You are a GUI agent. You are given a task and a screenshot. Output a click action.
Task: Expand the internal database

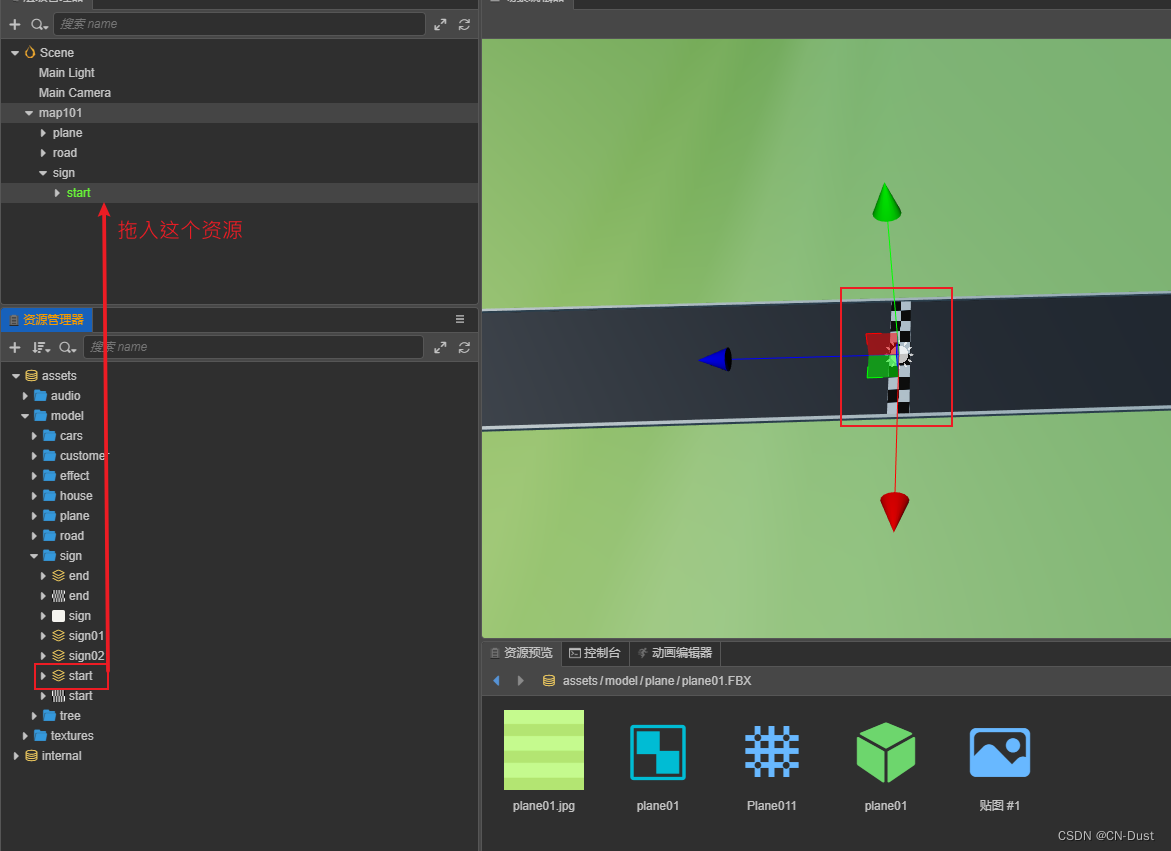pos(16,756)
